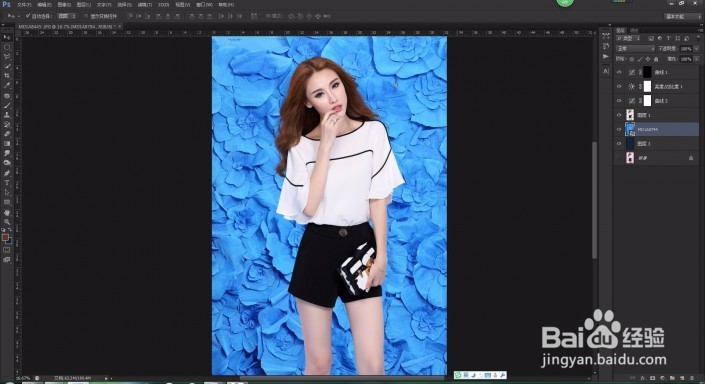
Task: Open the Filter menu
Action: 144,4
